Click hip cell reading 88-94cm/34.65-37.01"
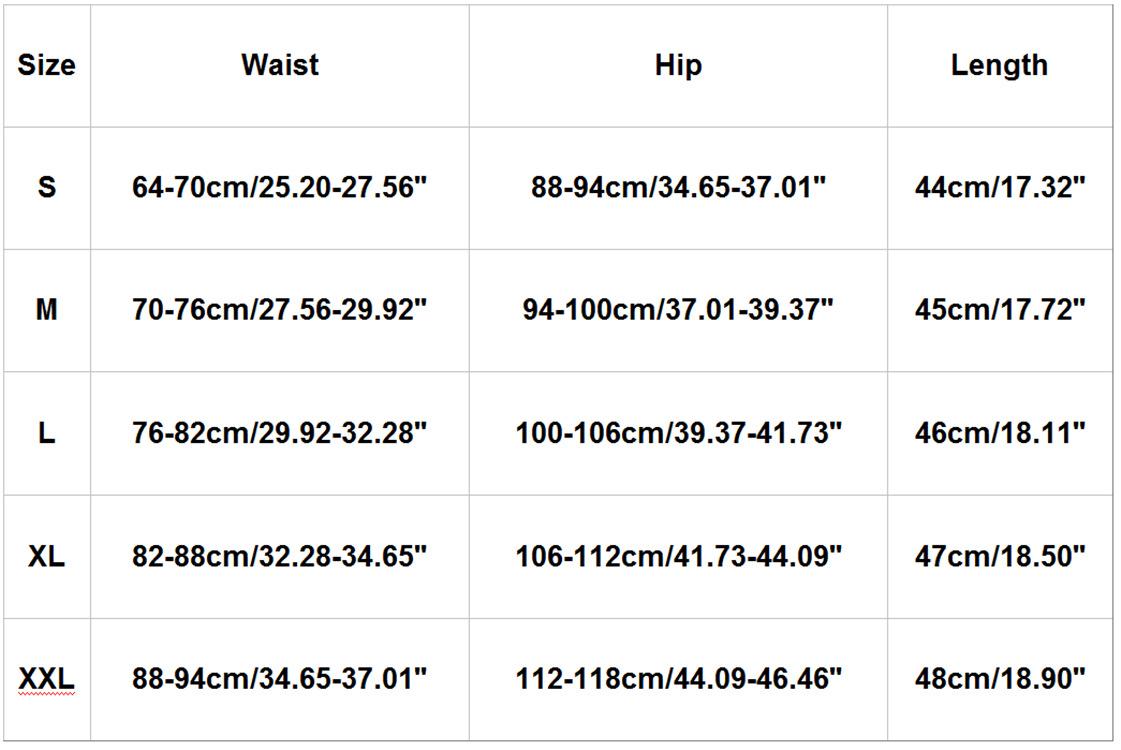 (x=678, y=187)
